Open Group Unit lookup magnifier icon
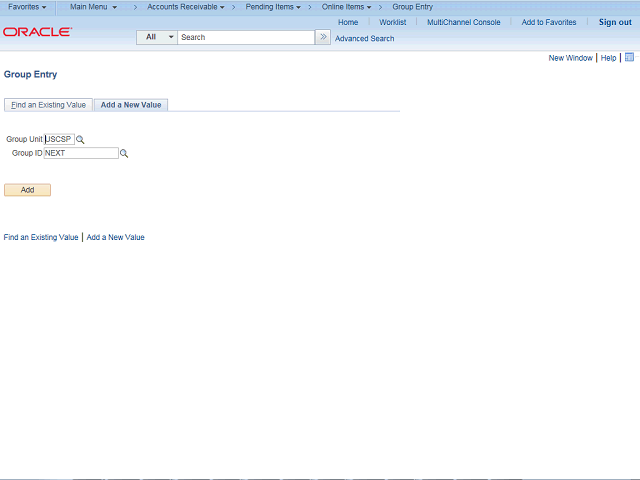This screenshot has width=640, height=480. tap(80, 140)
